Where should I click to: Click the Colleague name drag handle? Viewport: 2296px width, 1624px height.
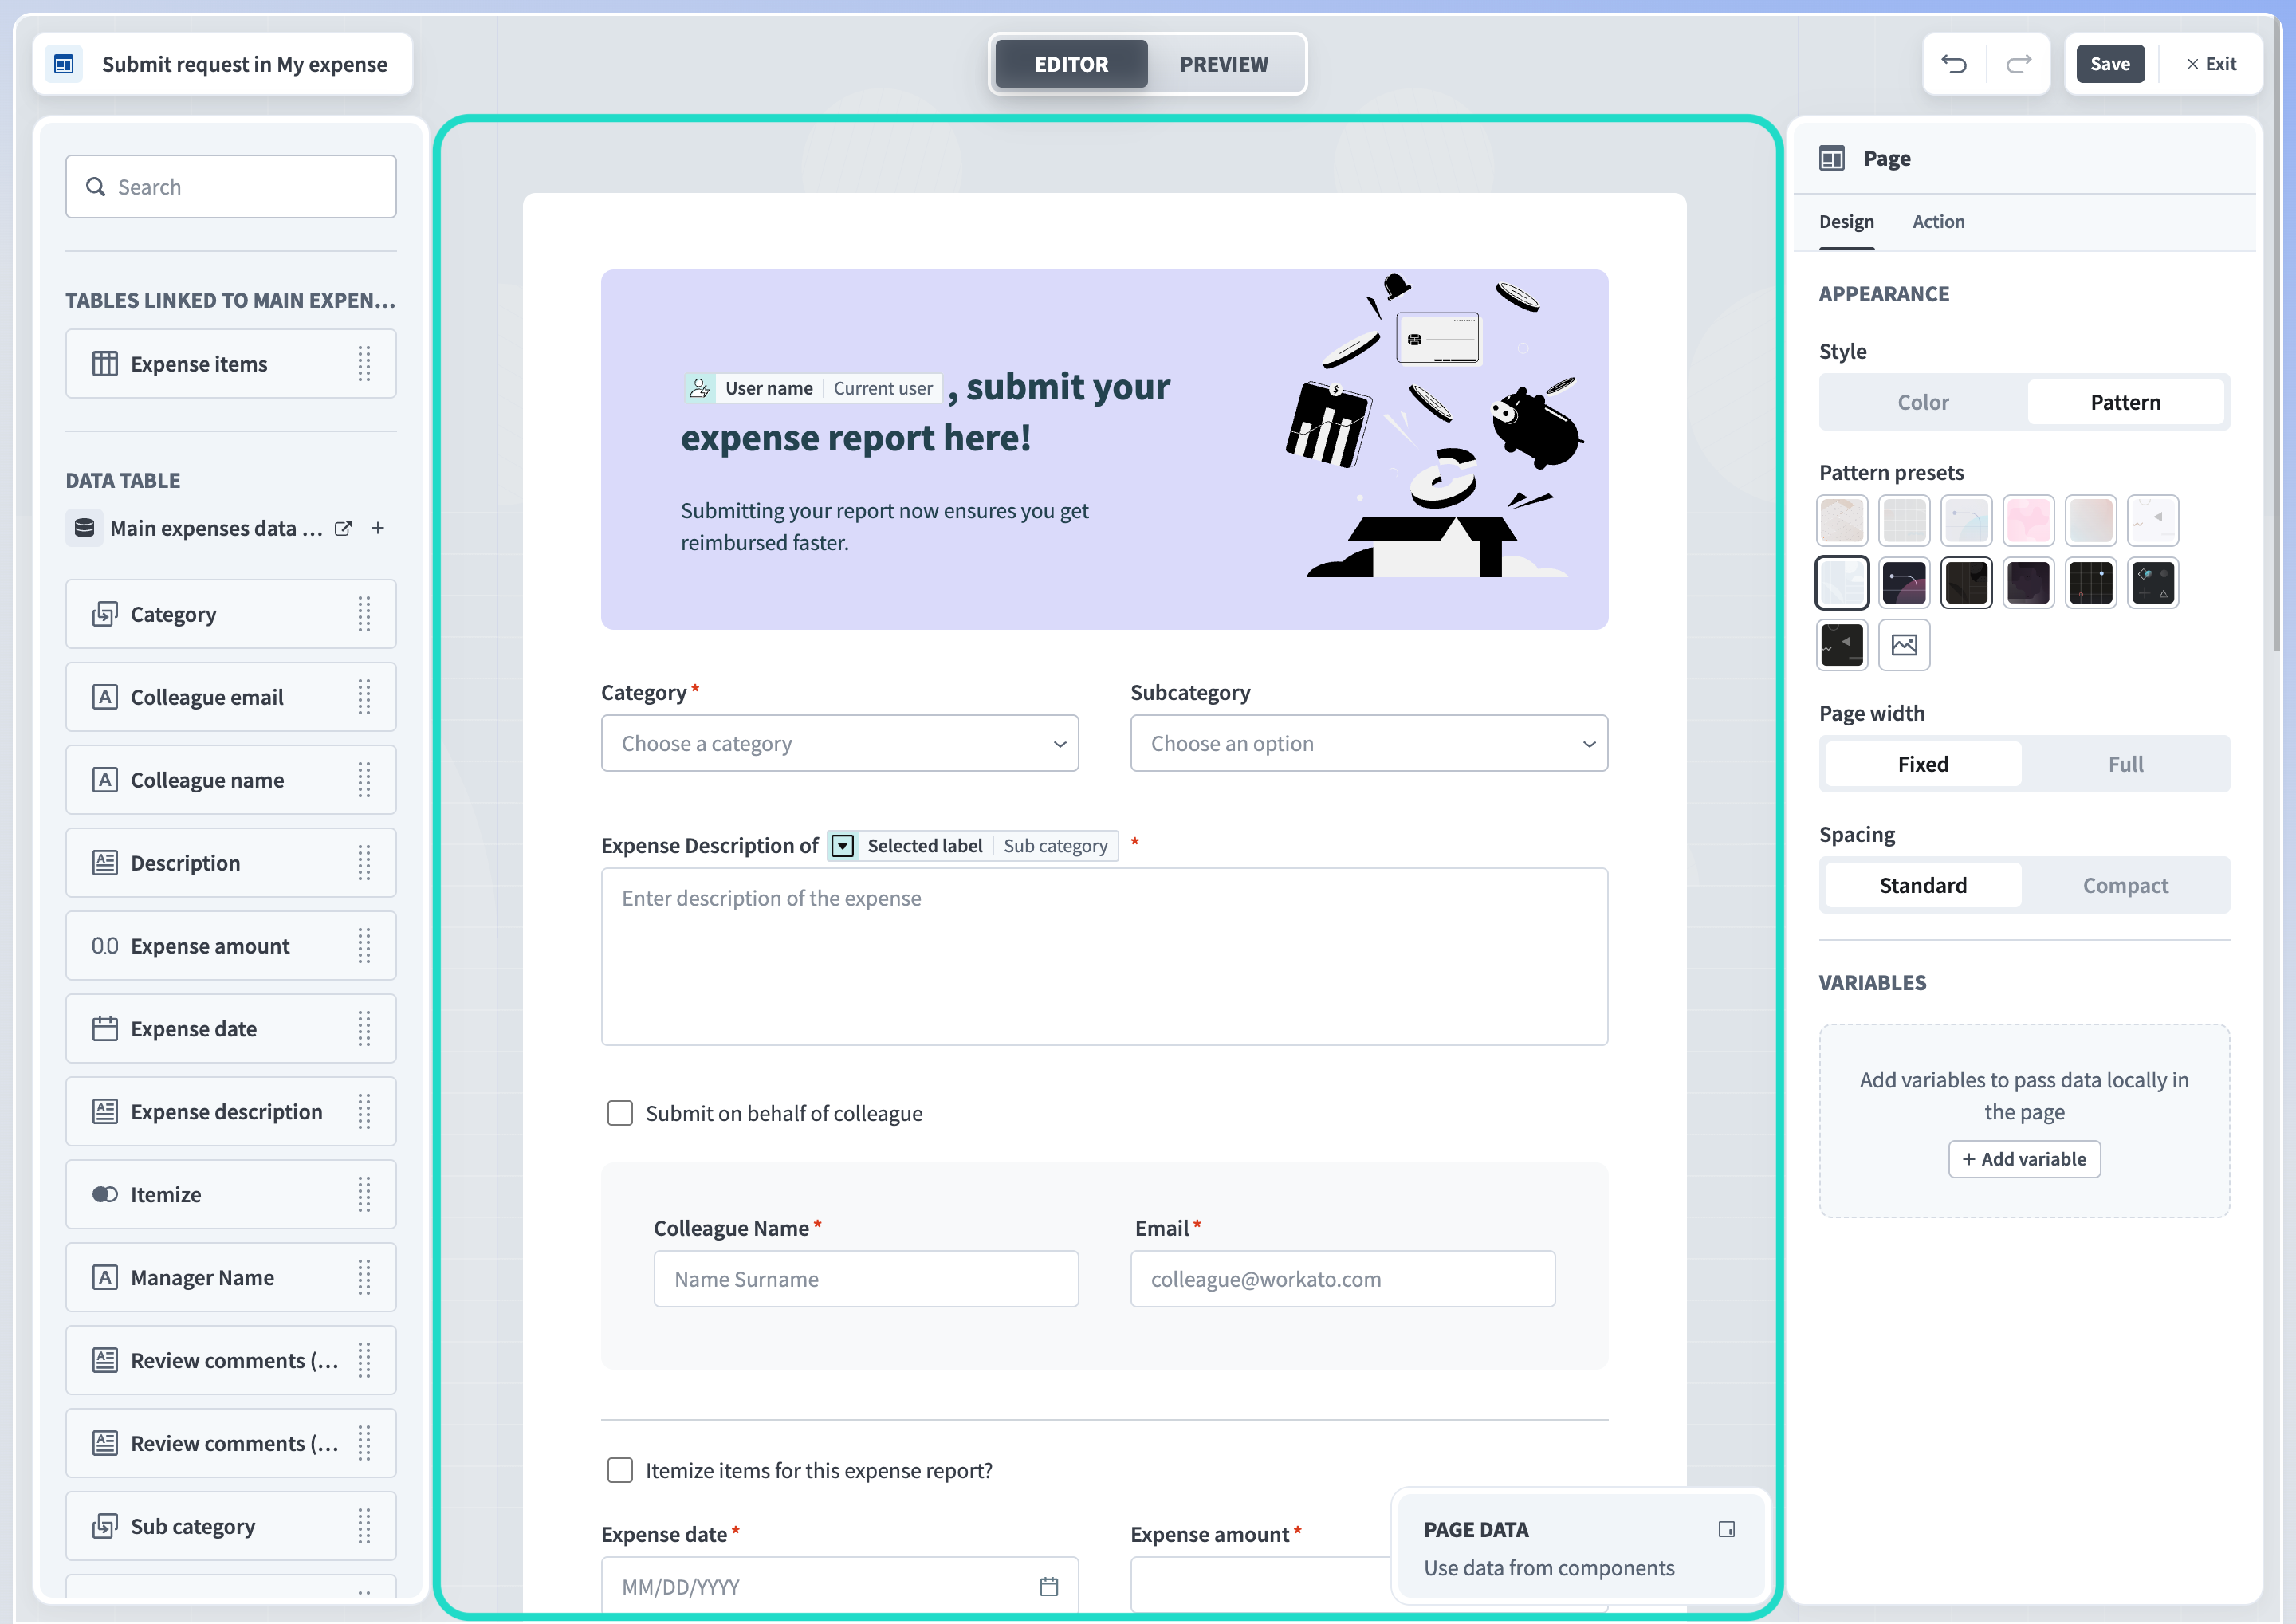pyautogui.click(x=364, y=780)
